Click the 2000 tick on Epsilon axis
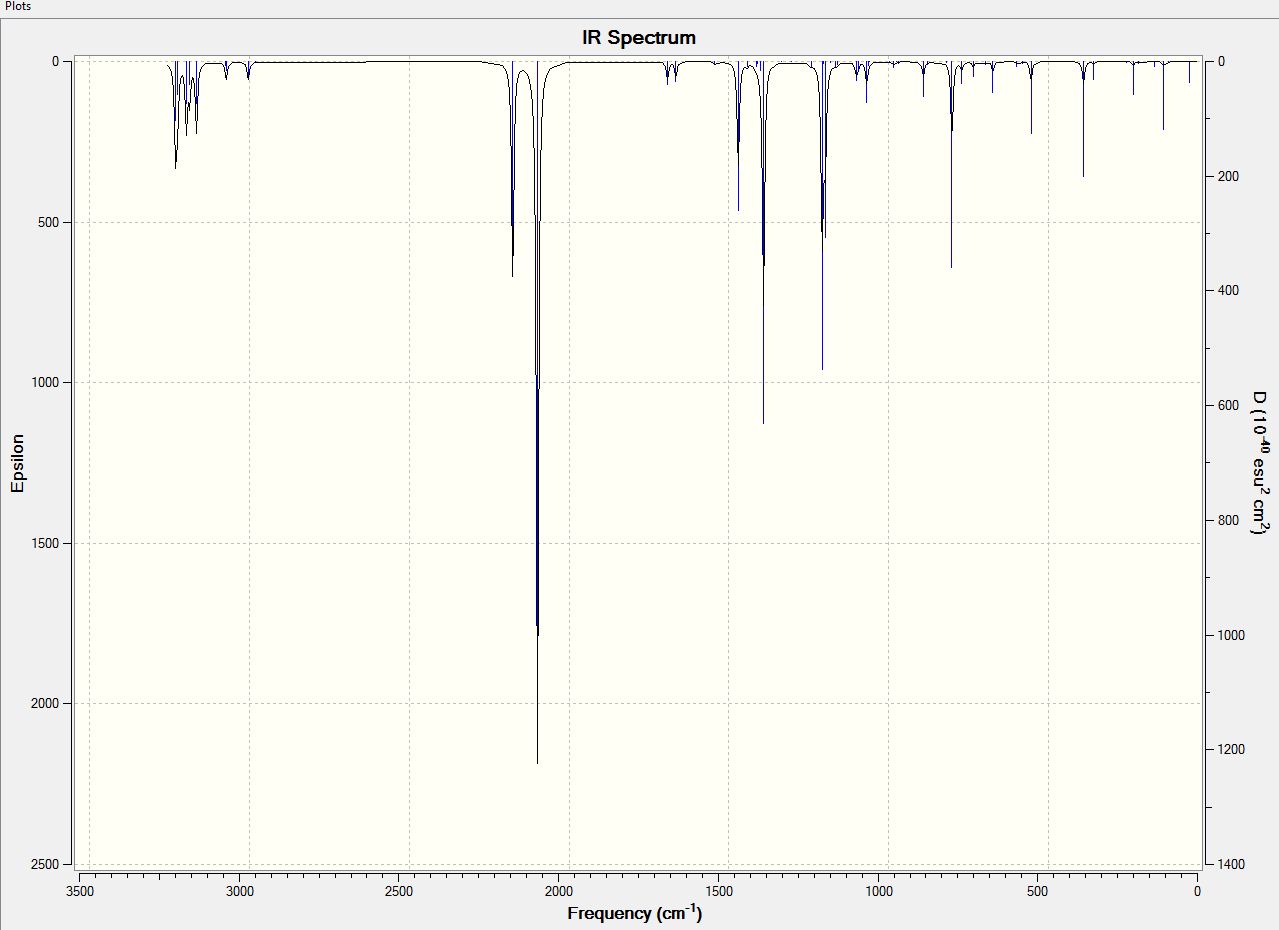1279x930 pixels. pyautogui.click(x=46, y=703)
